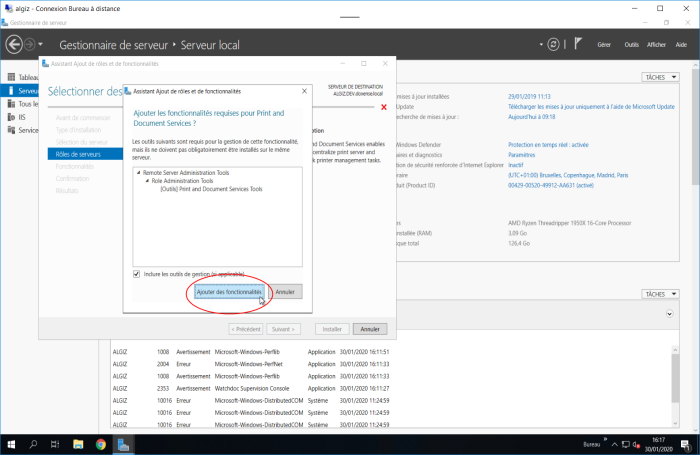Open the notifications flag icon
Screen dimensions: 700x455
pyautogui.click(x=577, y=45)
